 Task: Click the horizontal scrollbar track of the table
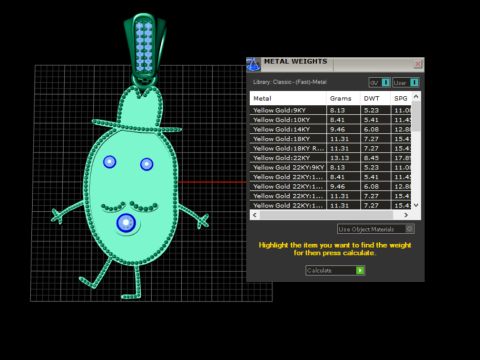(x=330, y=215)
